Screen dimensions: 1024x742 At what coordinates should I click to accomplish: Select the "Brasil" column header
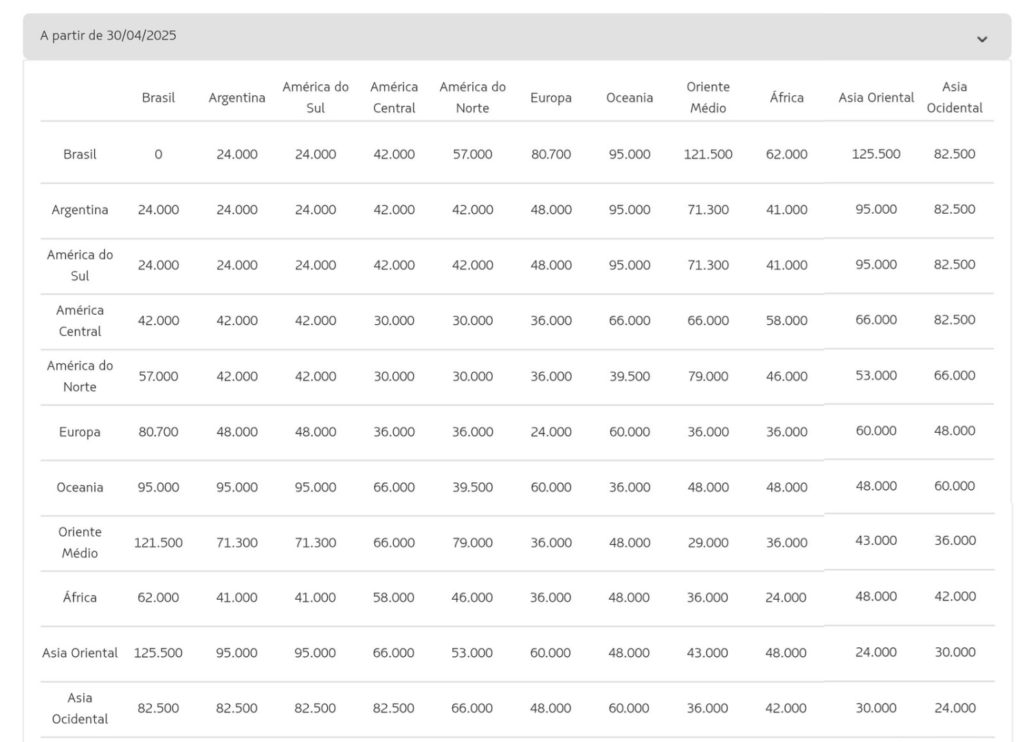click(158, 97)
